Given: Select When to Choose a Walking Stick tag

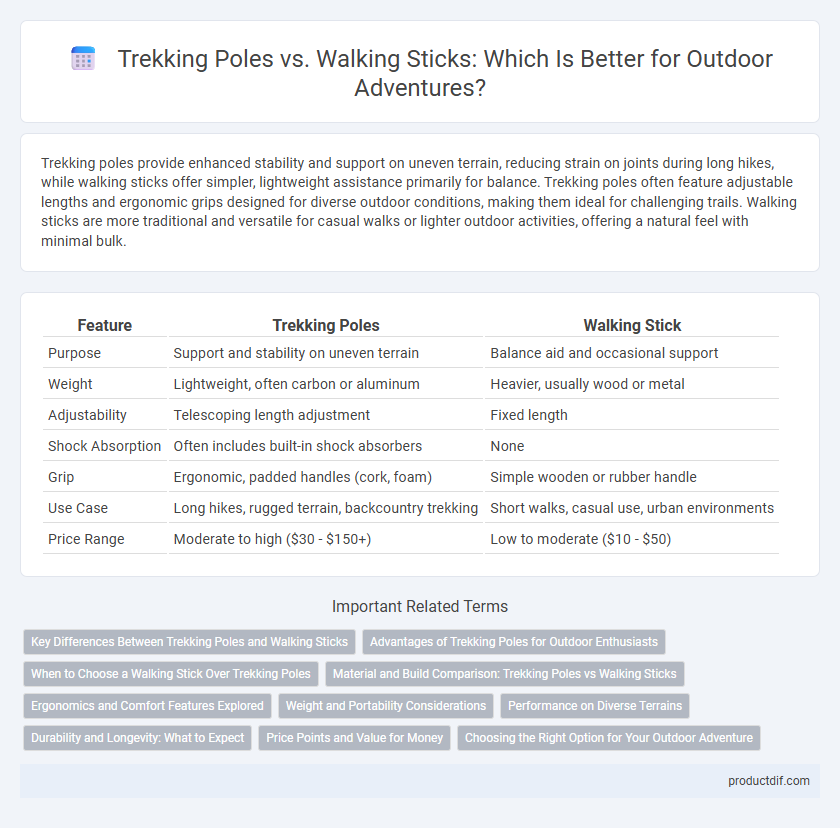Looking at the screenshot, I should coord(171,674).
